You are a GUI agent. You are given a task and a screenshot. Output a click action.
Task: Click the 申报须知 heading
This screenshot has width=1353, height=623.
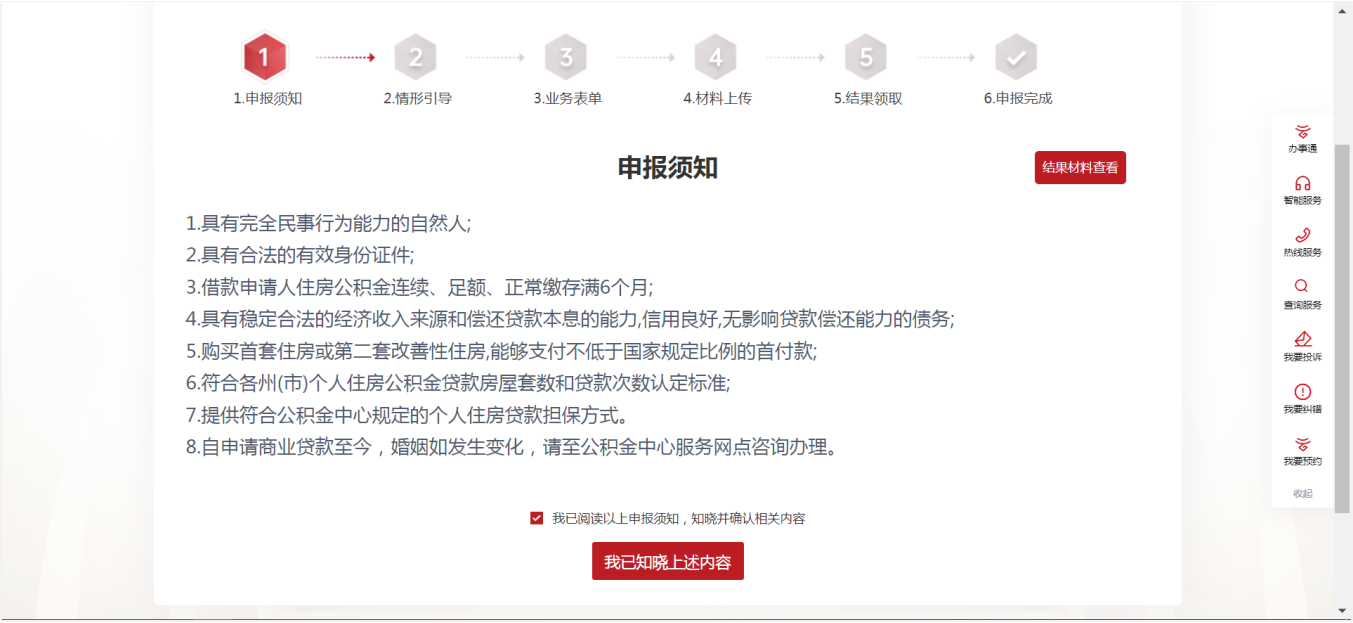(668, 168)
